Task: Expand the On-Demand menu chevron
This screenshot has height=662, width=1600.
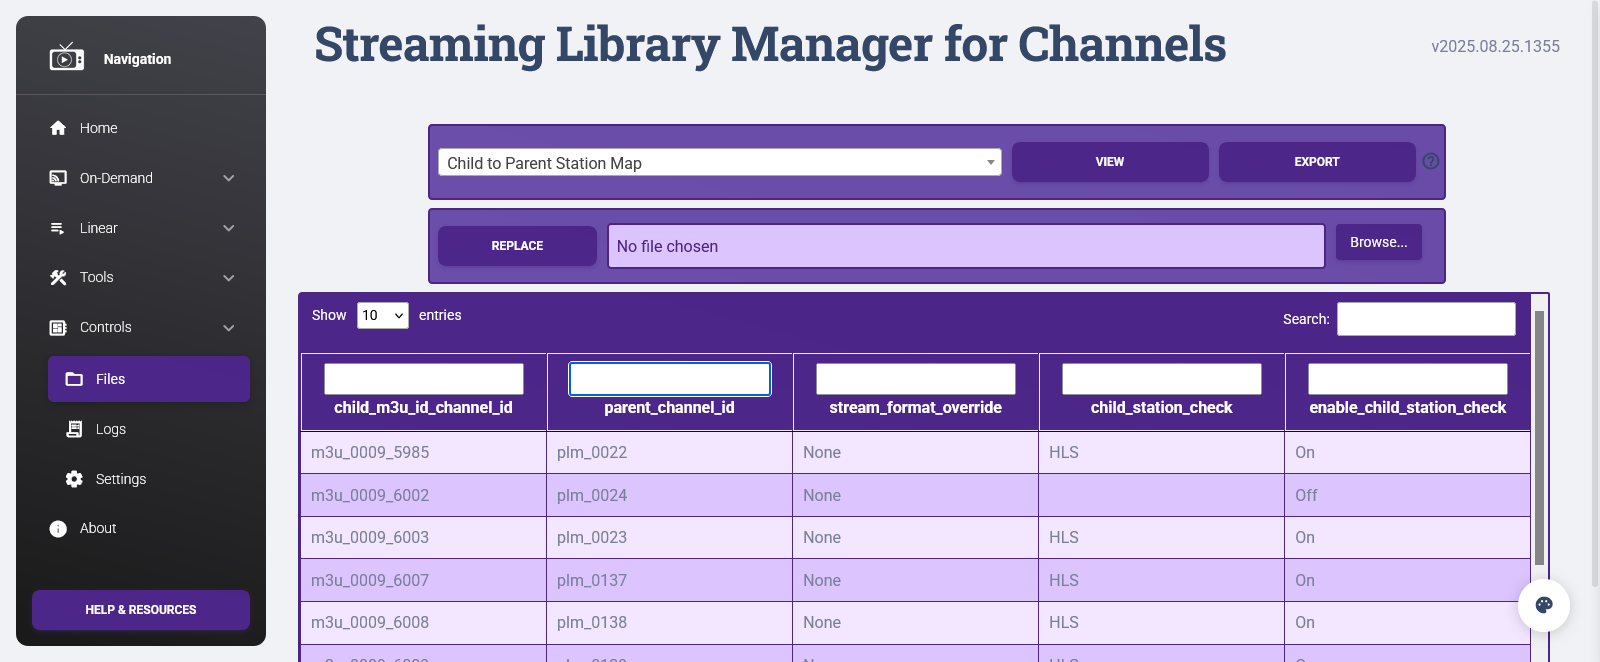Action: pyautogui.click(x=229, y=178)
